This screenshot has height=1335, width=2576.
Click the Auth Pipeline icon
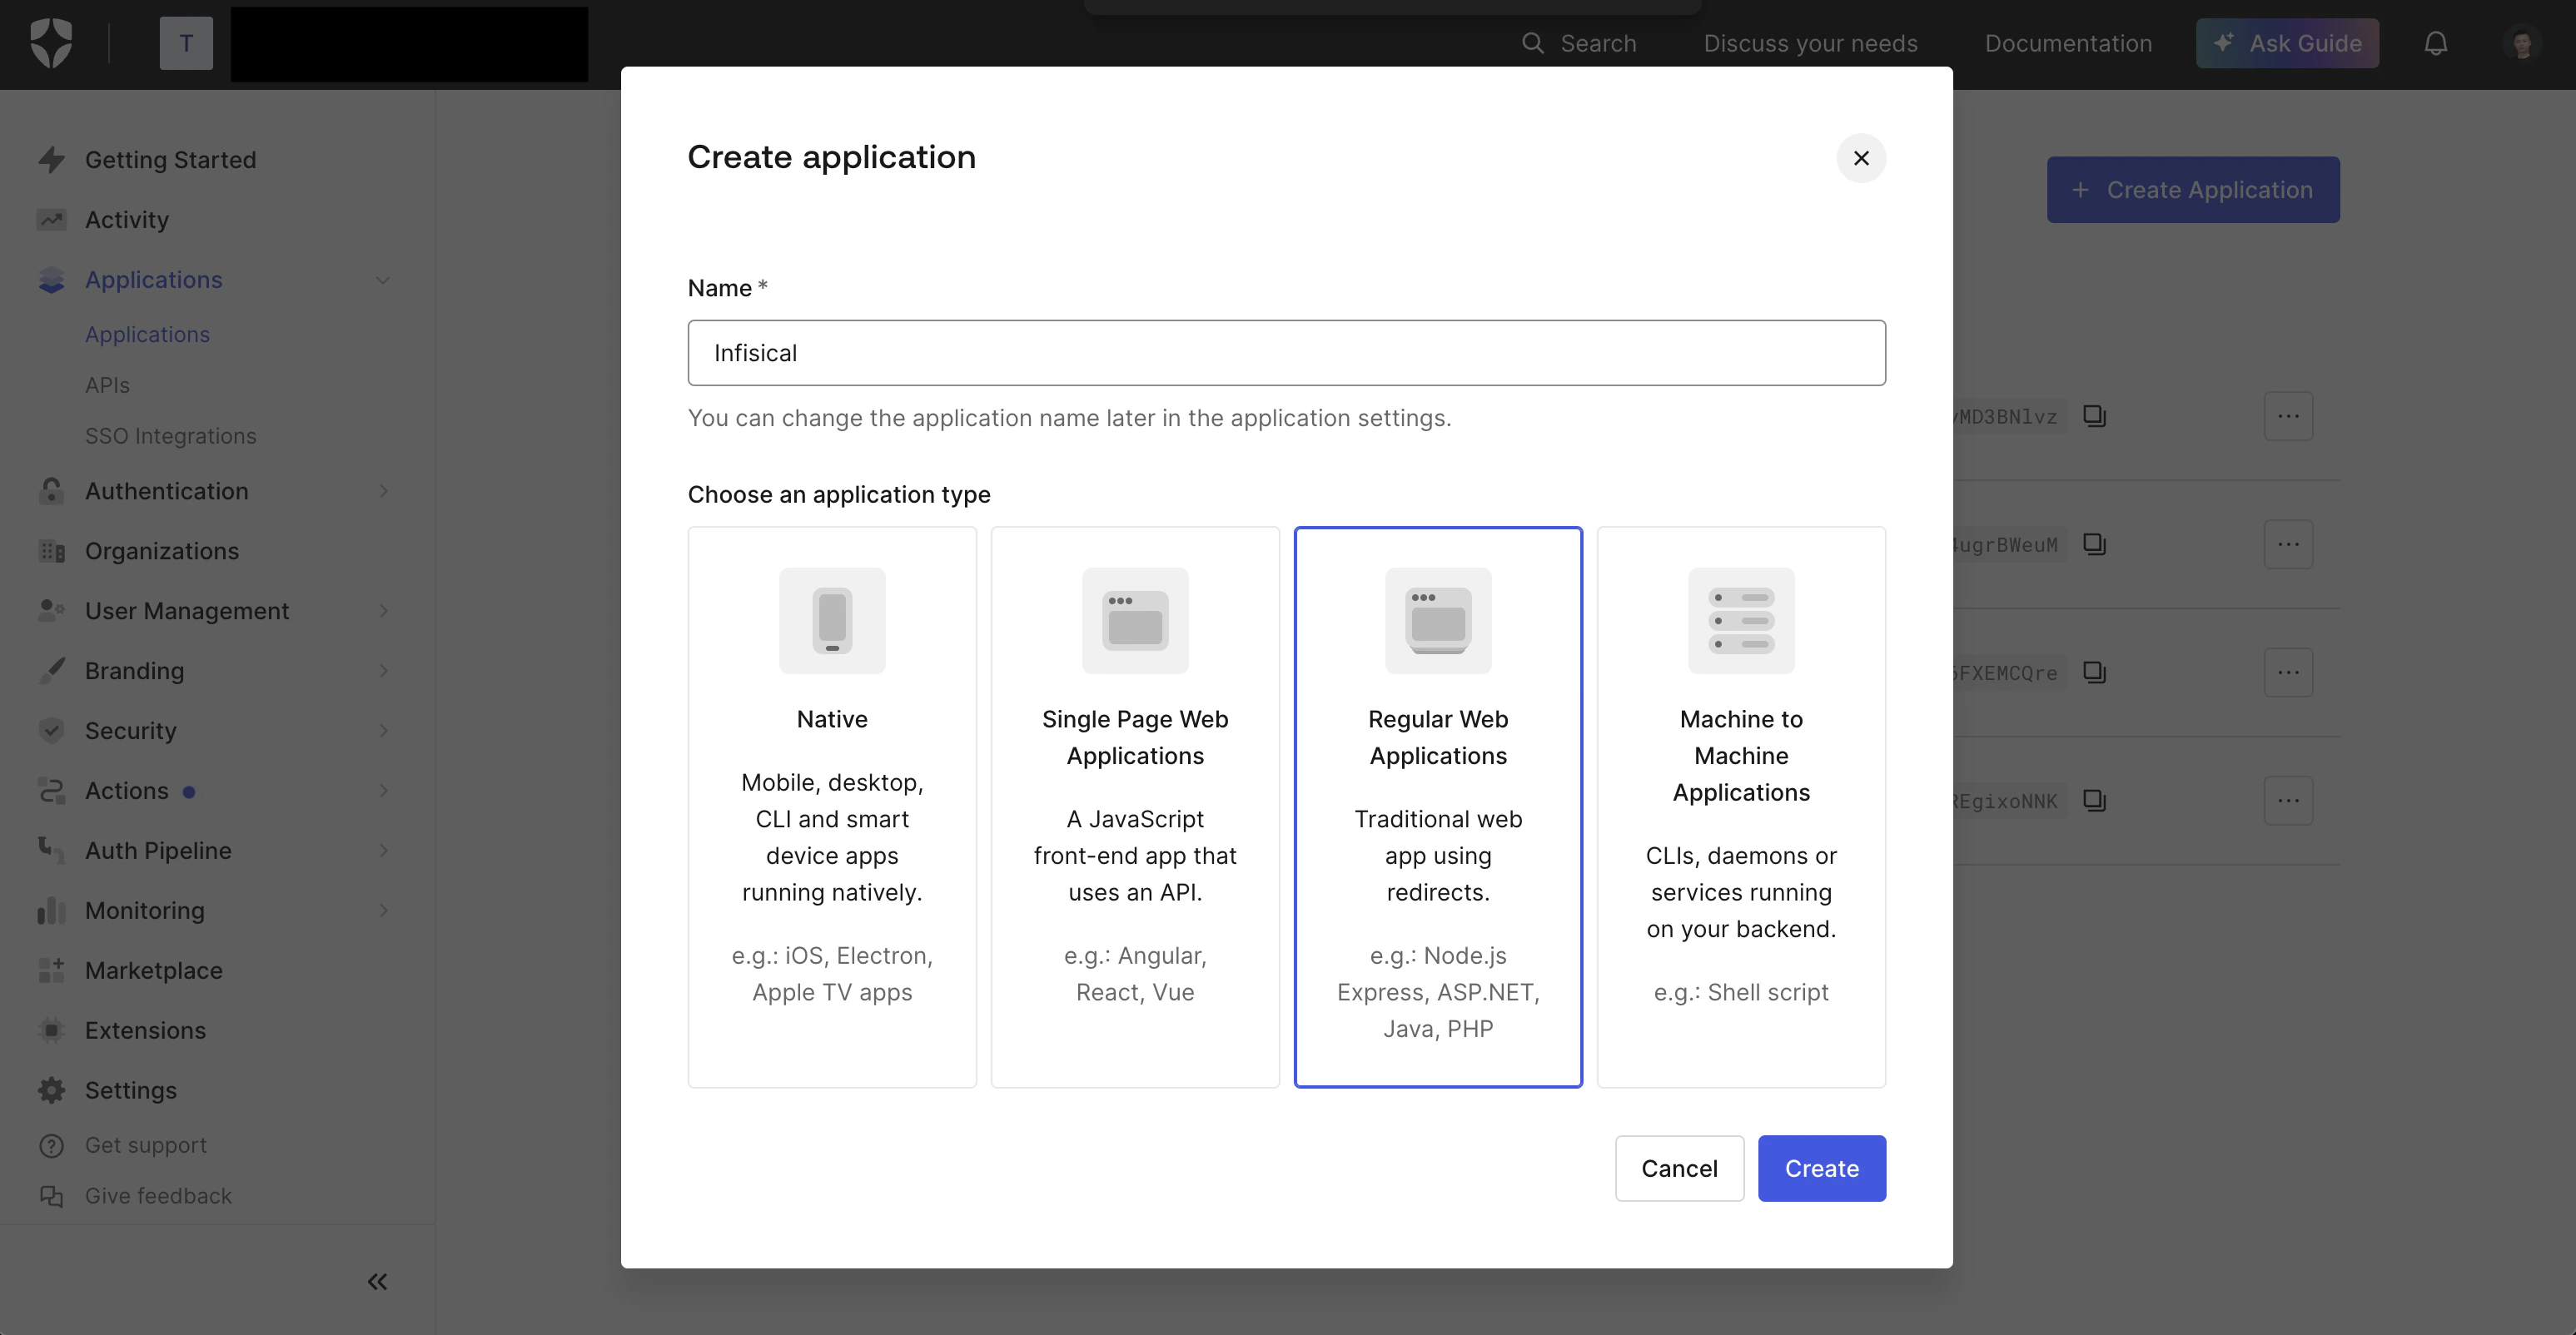(x=51, y=851)
